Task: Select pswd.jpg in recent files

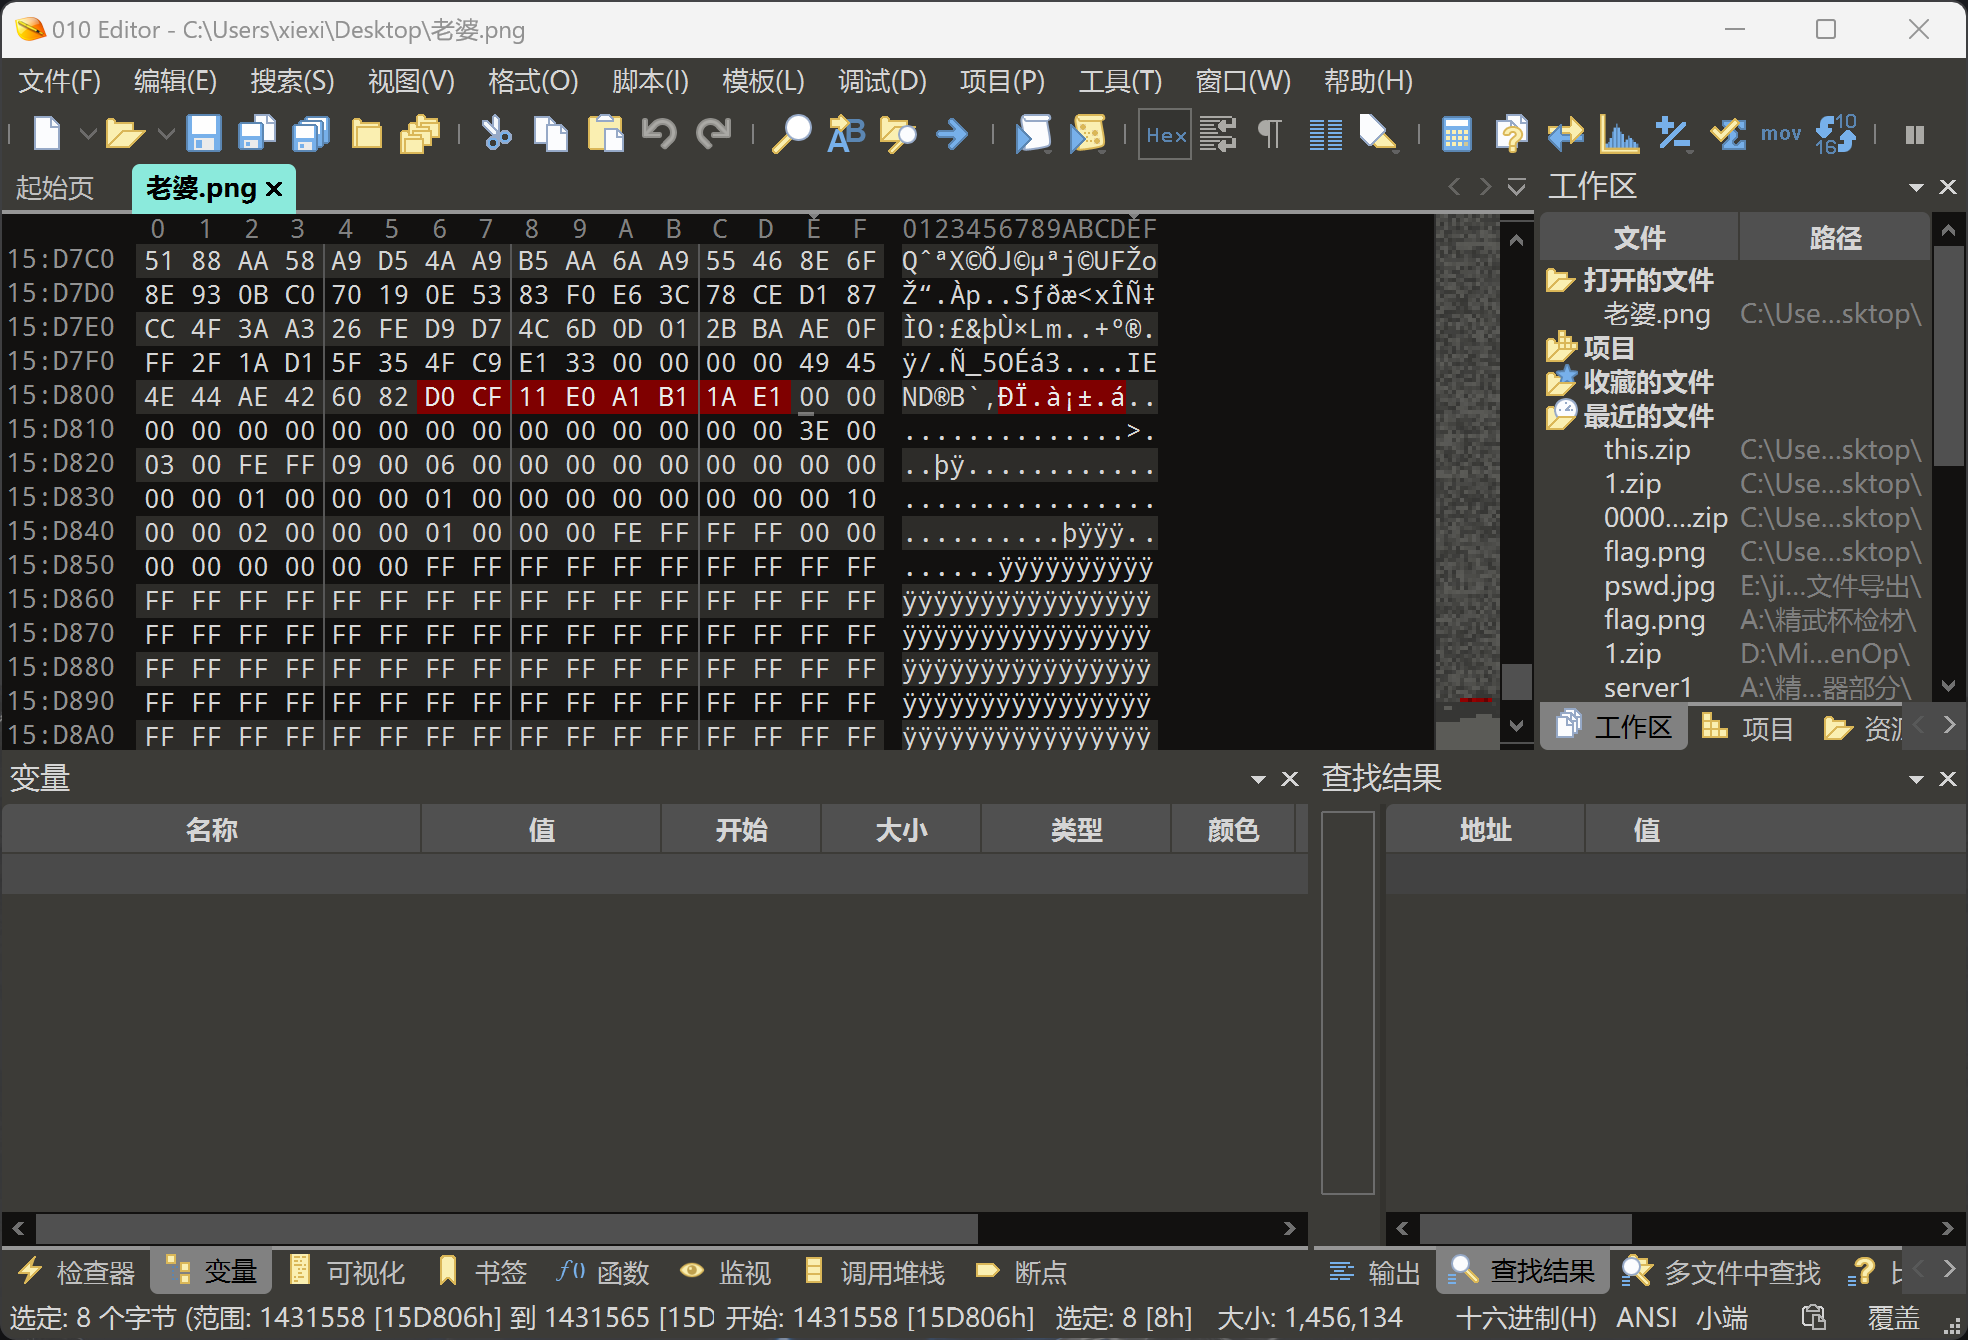Action: (1659, 586)
